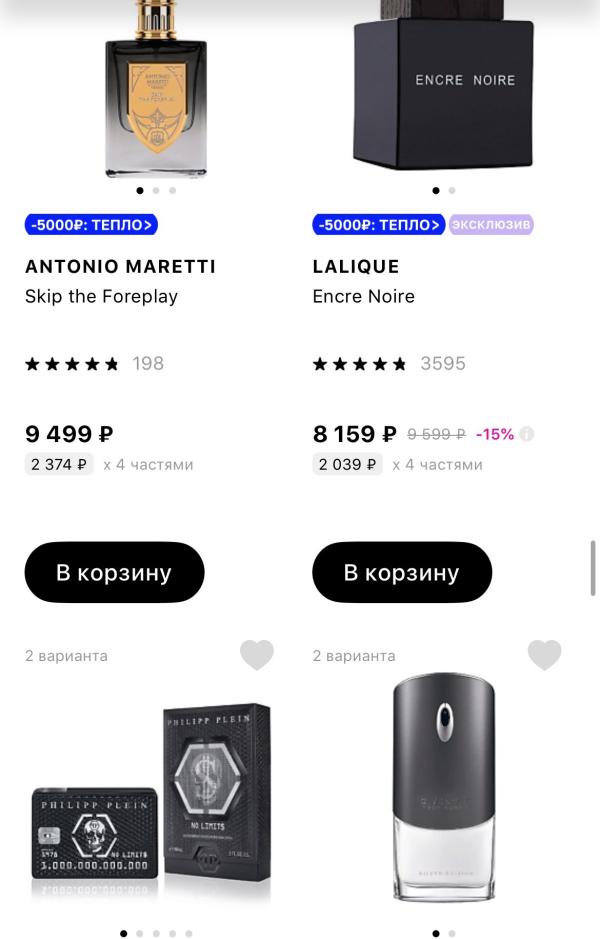The width and height of the screenshot is (600, 939).
Task: Open Encre Noire product title
Action: coord(363,296)
